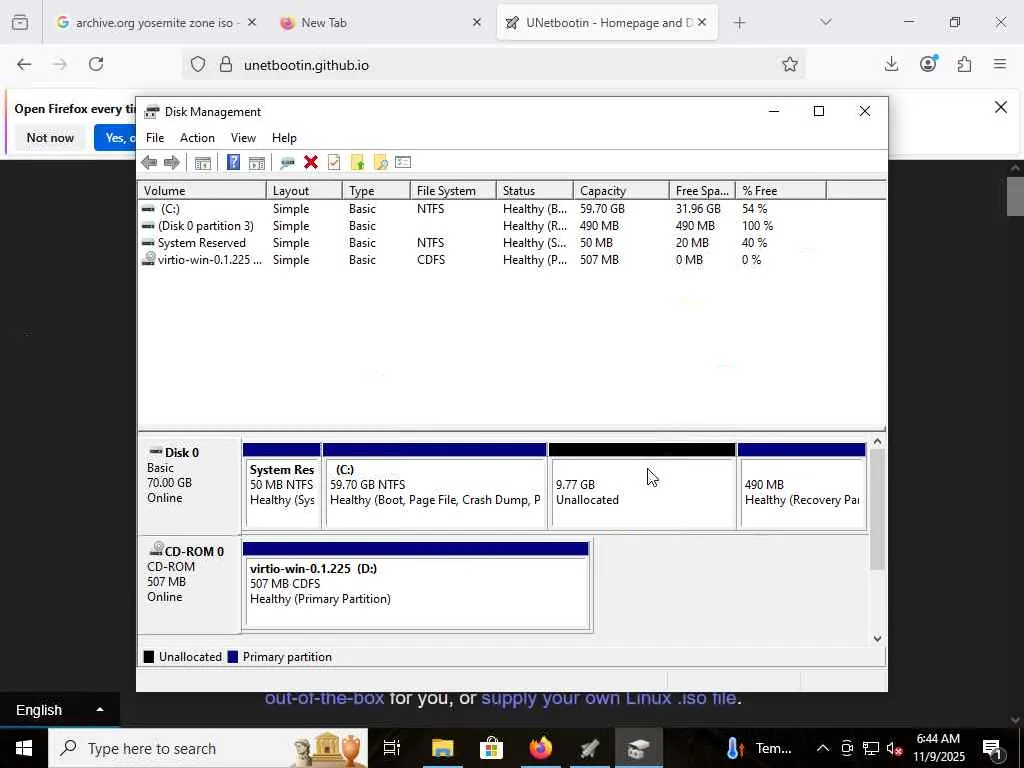Sort by the % Free column header
This screenshot has height=768, width=1024.
pos(780,191)
